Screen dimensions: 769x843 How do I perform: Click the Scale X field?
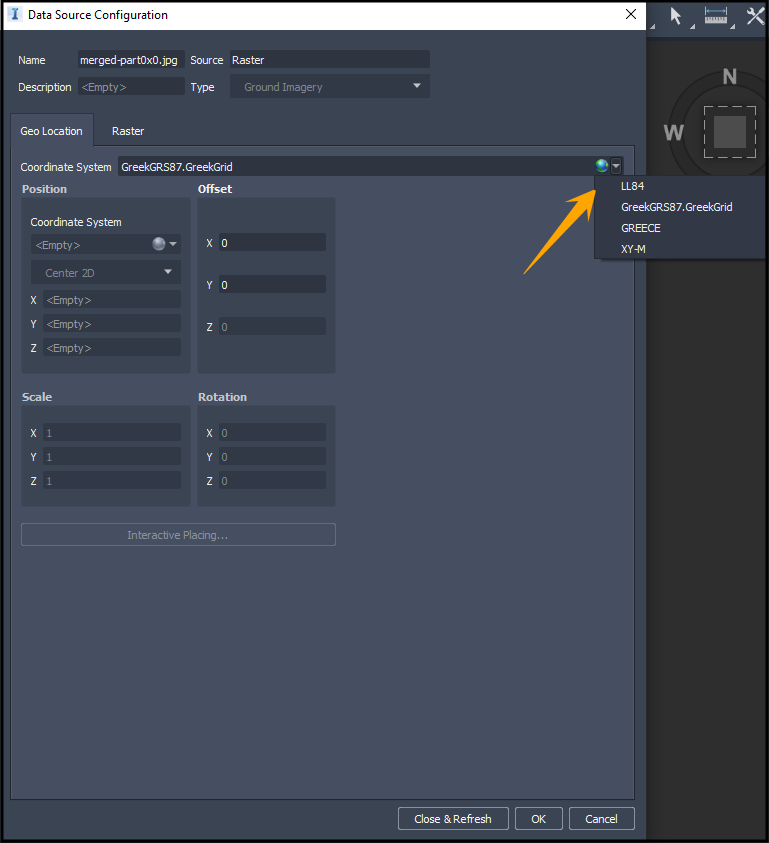[x=112, y=433]
